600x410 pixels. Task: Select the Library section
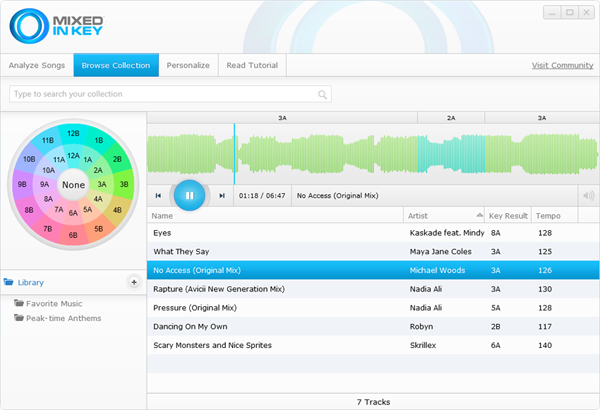[30, 283]
